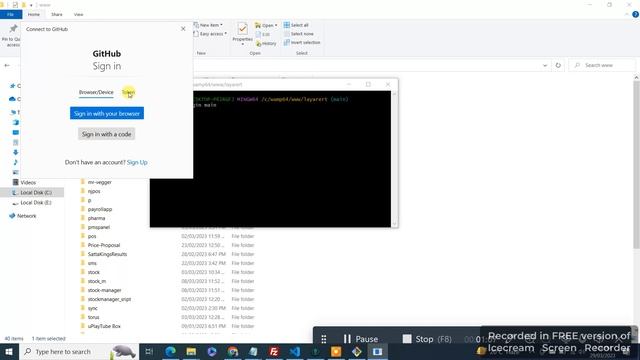
Task: Click the Edit ribbon item
Action: point(263,34)
